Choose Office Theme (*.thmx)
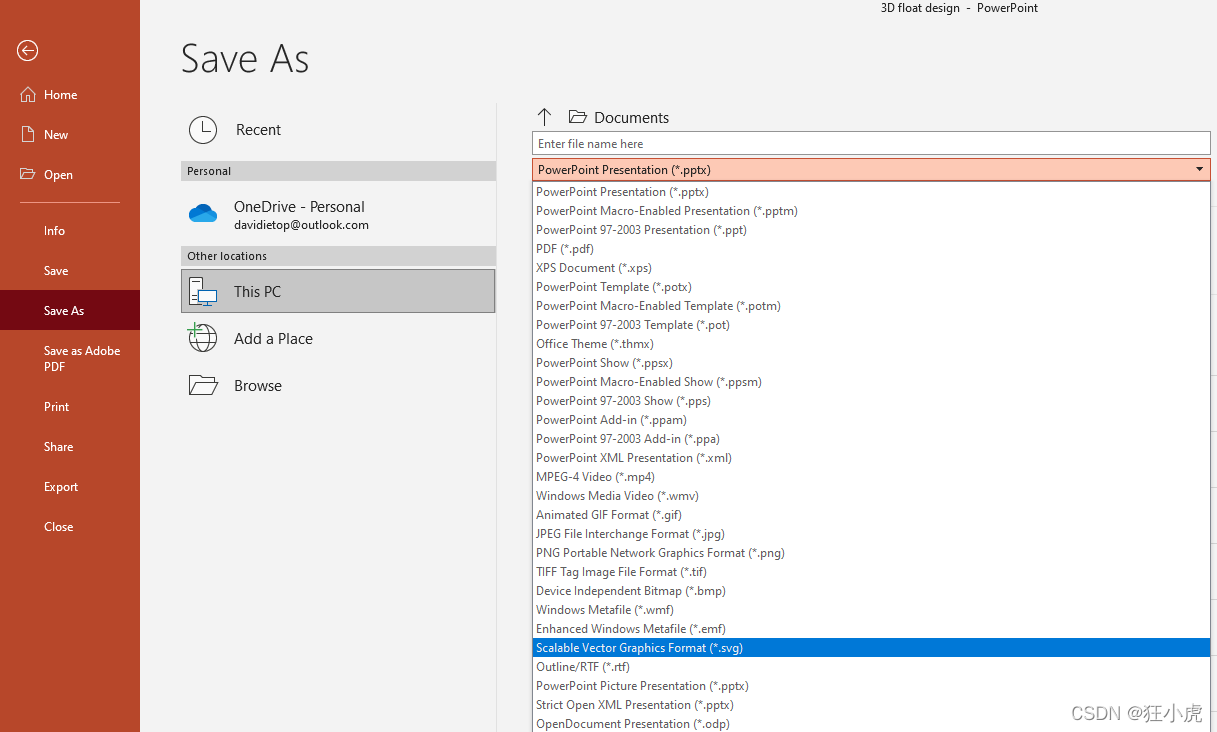Viewport: 1217px width, 732px height. 871,343
